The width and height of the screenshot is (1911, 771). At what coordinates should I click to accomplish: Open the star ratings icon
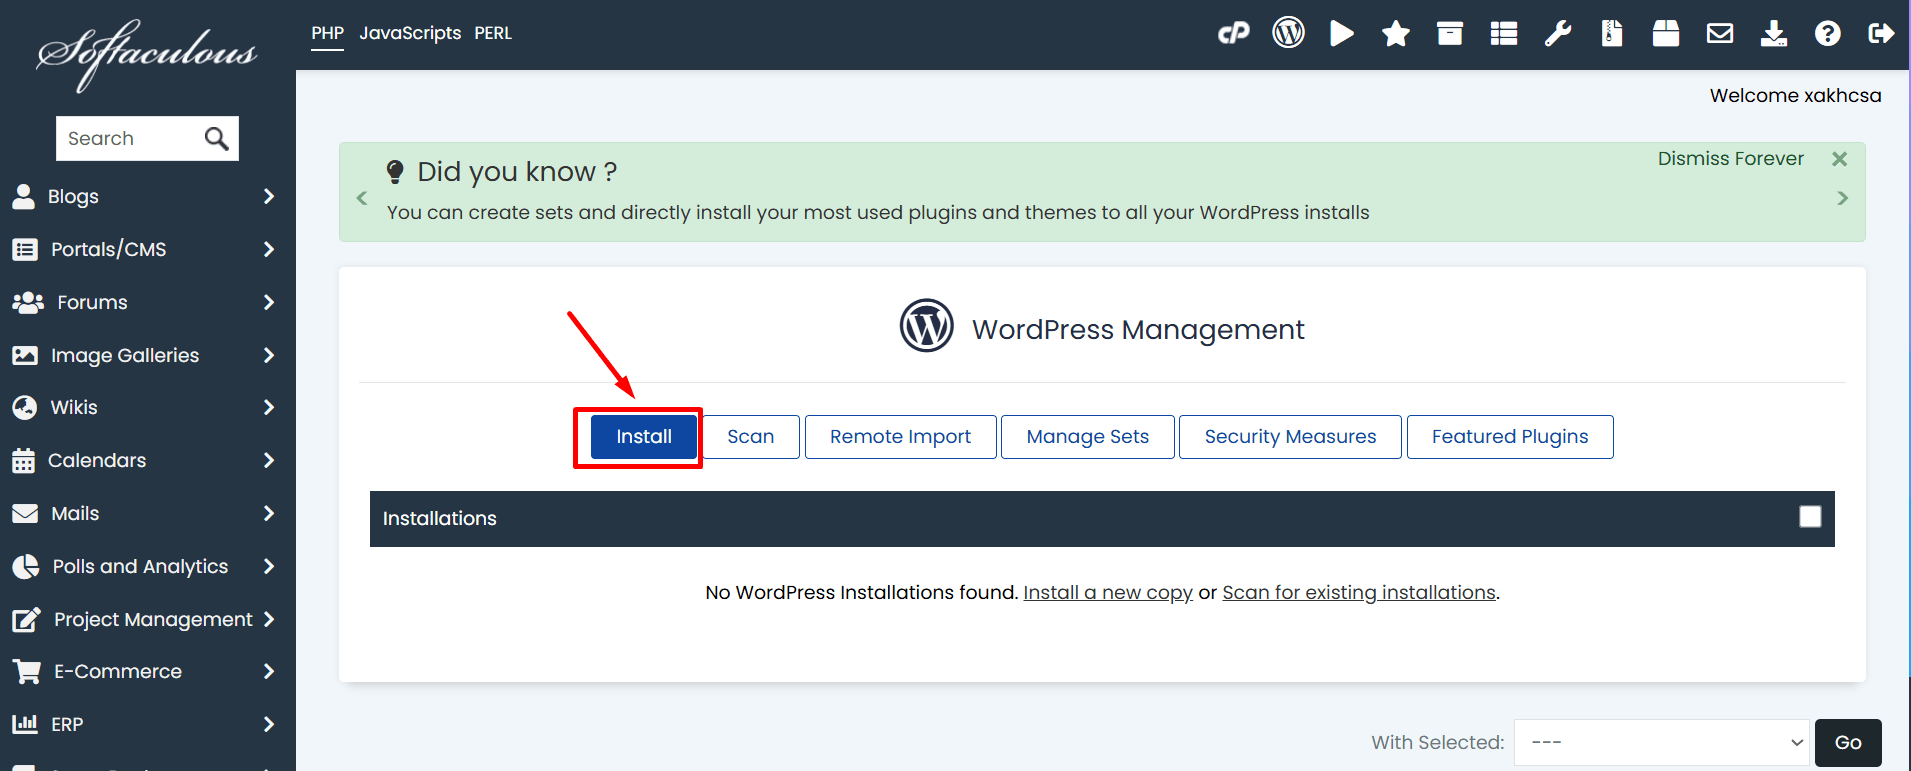[x=1396, y=34]
